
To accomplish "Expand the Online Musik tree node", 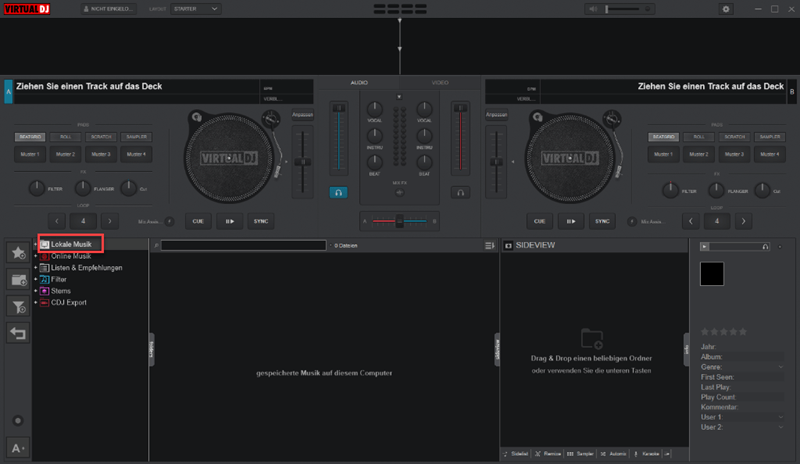I will coord(35,256).
